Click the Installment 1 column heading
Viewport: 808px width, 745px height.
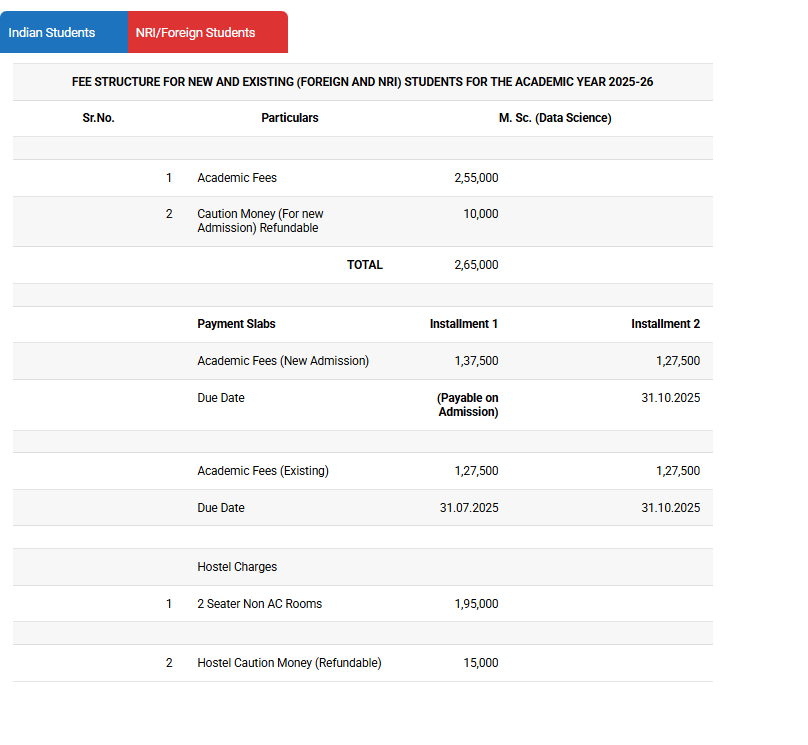pos(464,324)
